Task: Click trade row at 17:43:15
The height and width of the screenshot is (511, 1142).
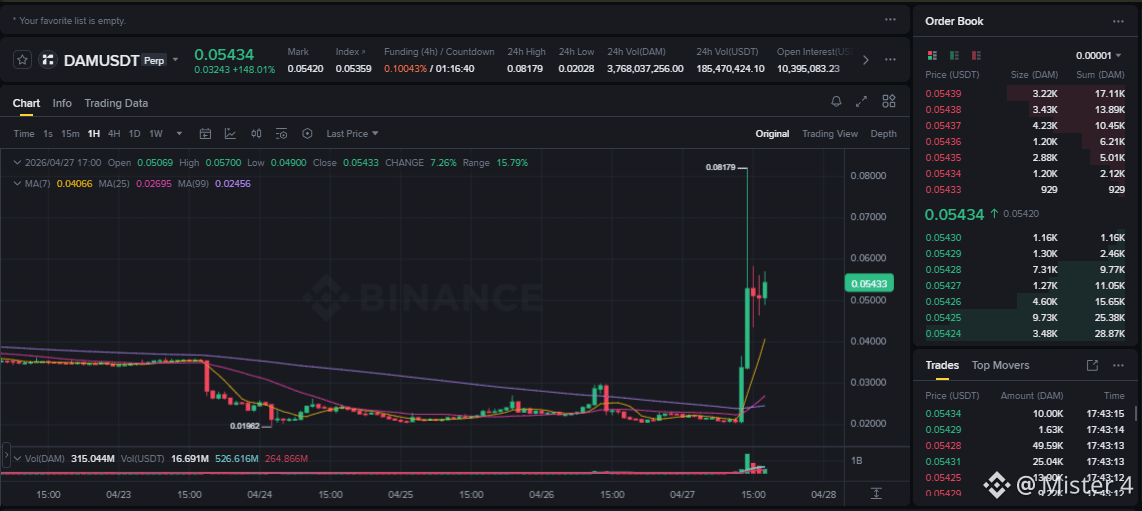Action: 1025,413
